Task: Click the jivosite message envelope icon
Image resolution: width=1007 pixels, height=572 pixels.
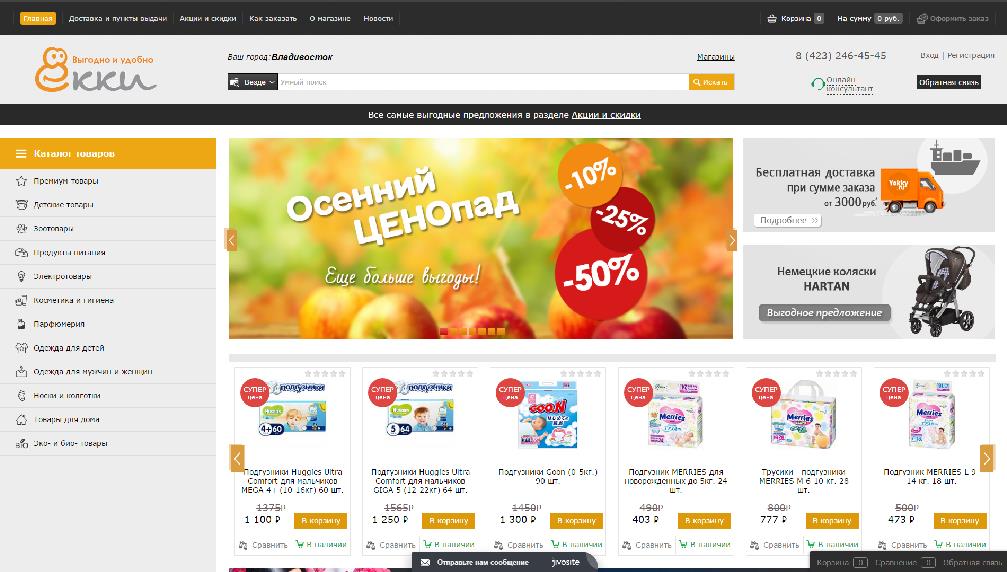Action: 425,562
